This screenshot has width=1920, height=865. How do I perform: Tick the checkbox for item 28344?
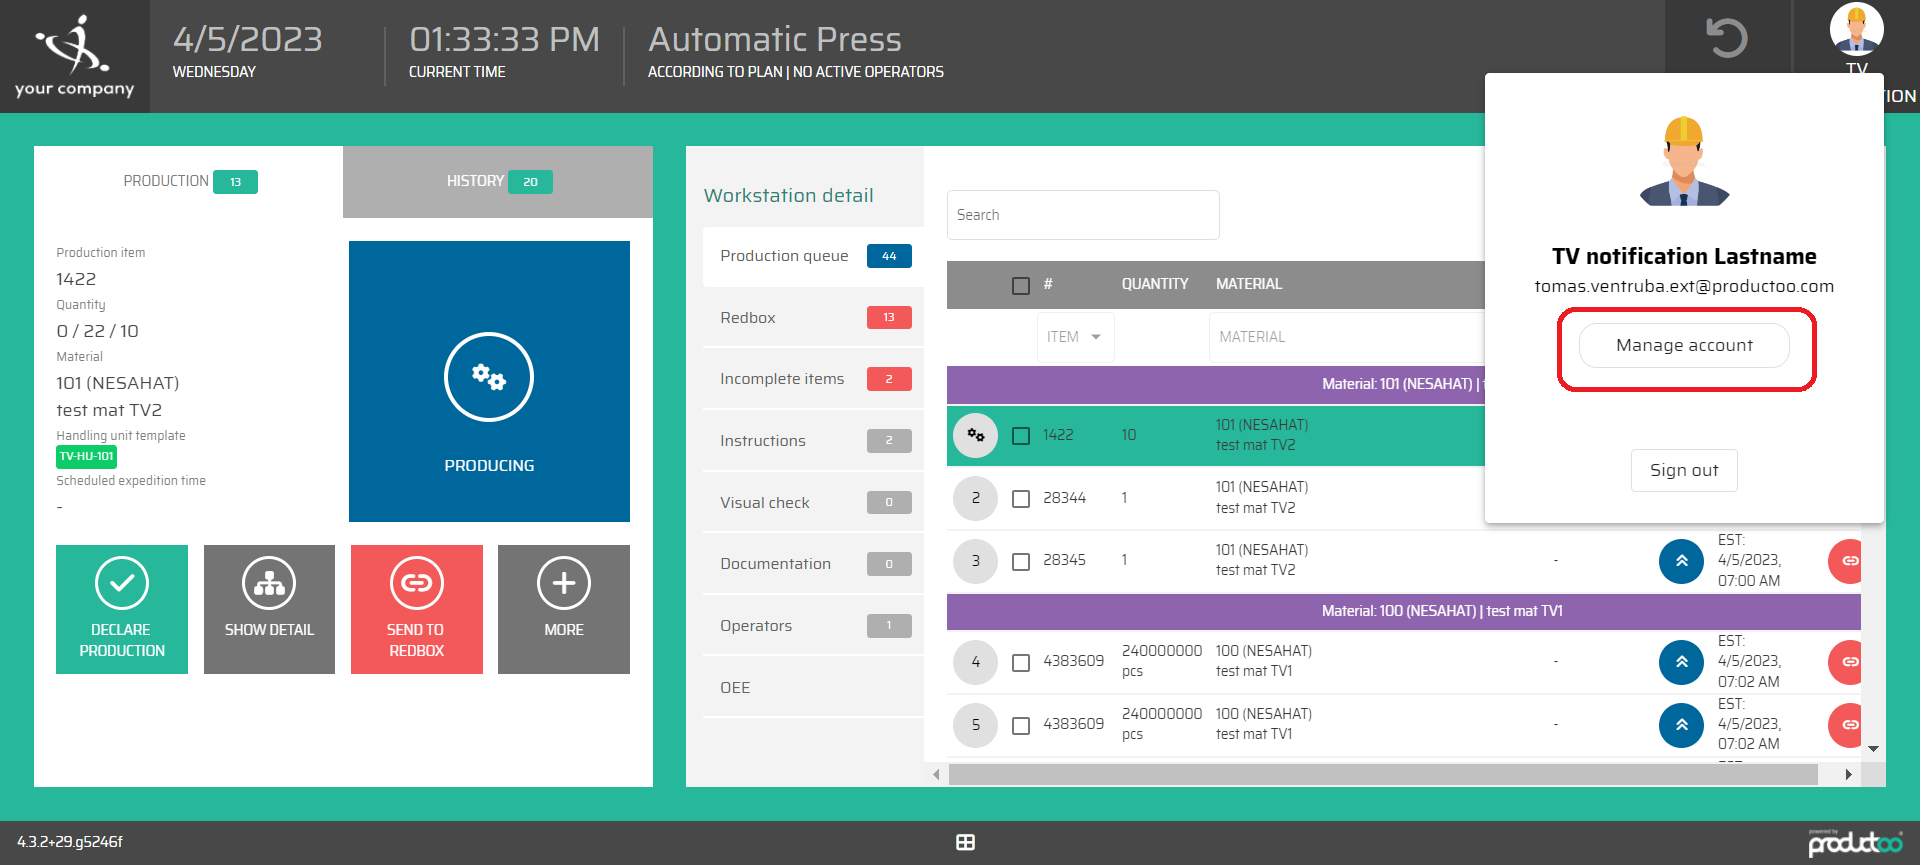point(1021,498)
